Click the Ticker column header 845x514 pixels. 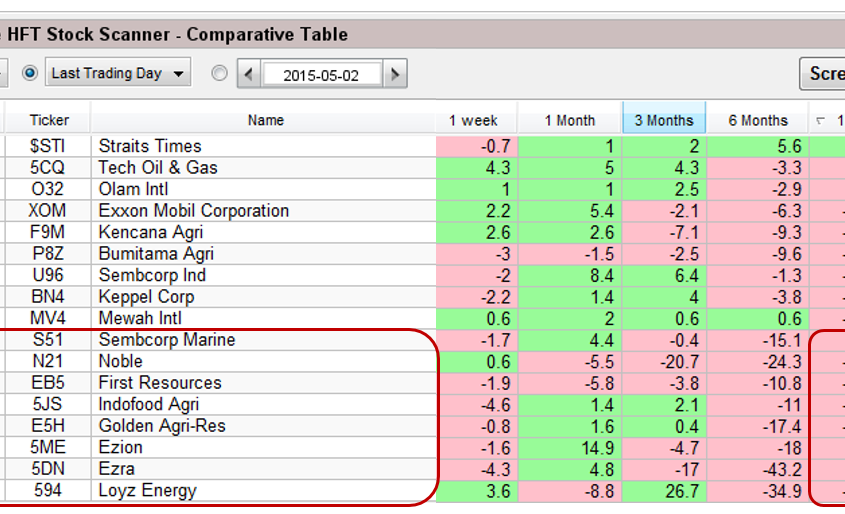(49, 120)
